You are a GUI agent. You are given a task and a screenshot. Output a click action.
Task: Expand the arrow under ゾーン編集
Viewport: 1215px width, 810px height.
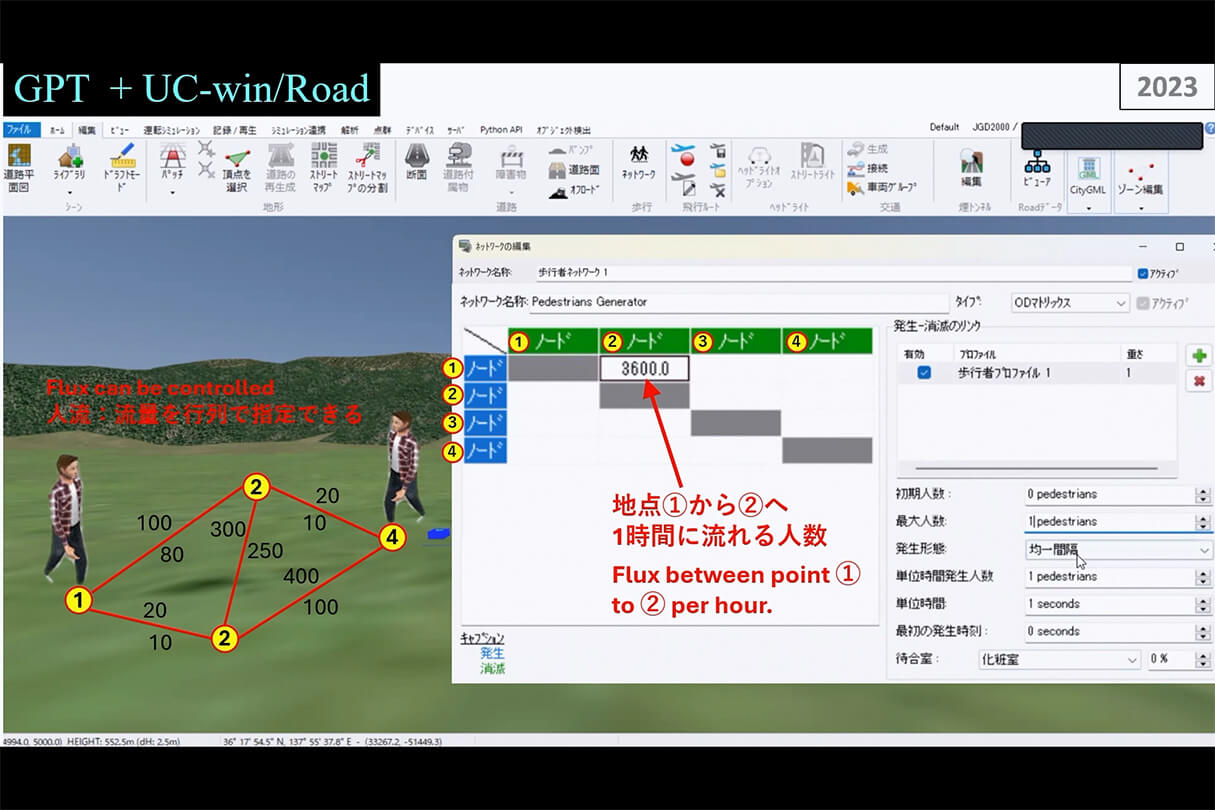(x=1140, y=209)
